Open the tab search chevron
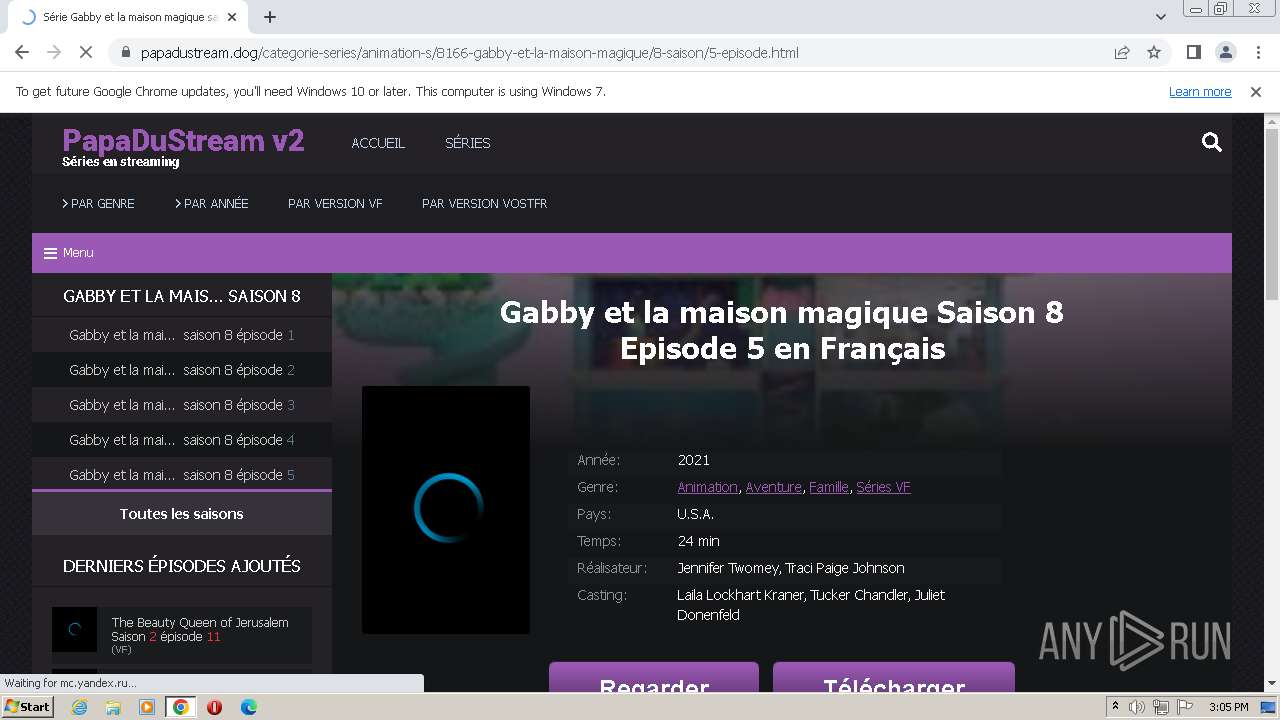The height and width of the screenshot is (720, 1280). 1161,17
